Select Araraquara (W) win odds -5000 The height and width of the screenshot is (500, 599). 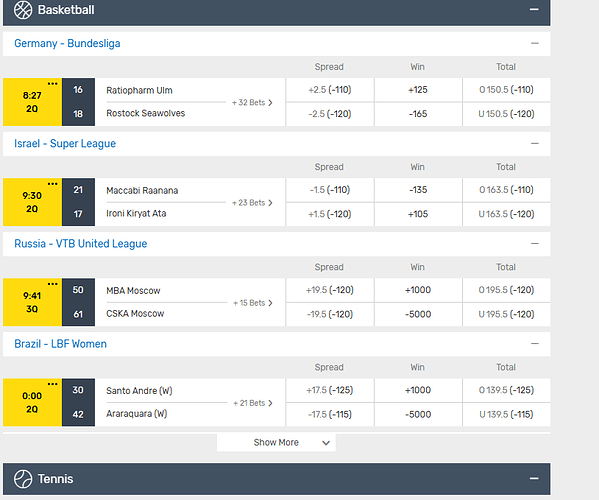[418, 414]
